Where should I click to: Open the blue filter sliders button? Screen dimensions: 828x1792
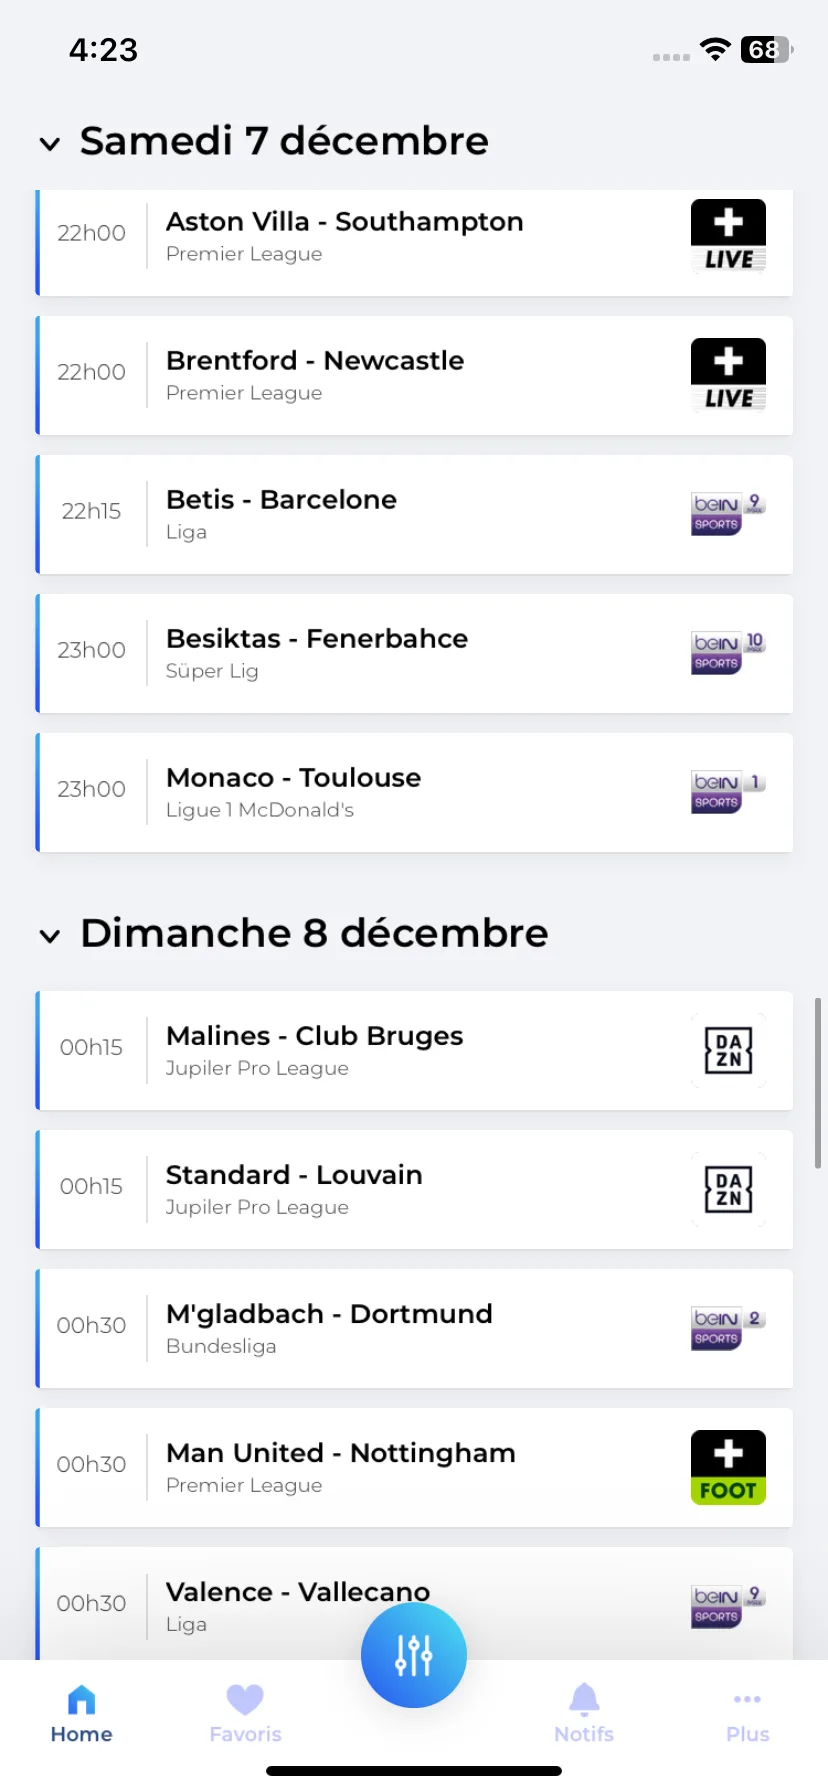(x=414, y=1655)
